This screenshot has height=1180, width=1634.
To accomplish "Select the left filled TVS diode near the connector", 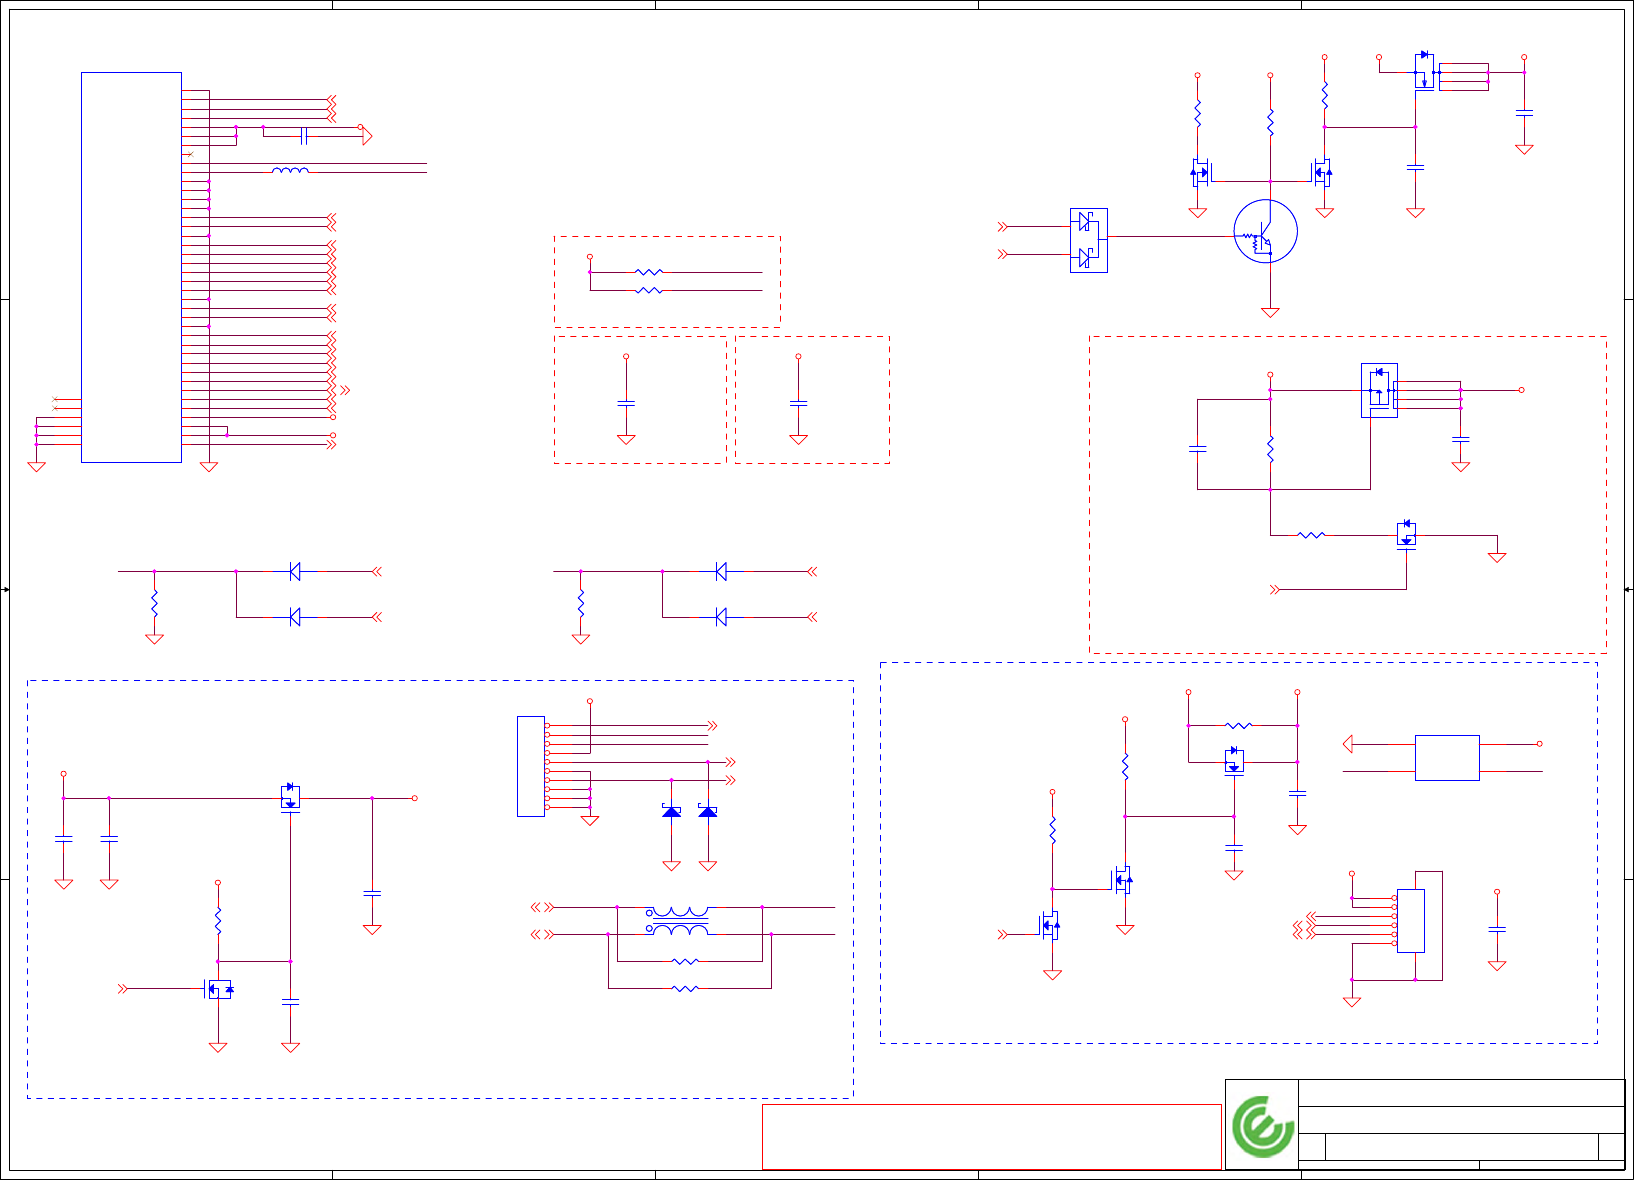I will pos(672,811).
